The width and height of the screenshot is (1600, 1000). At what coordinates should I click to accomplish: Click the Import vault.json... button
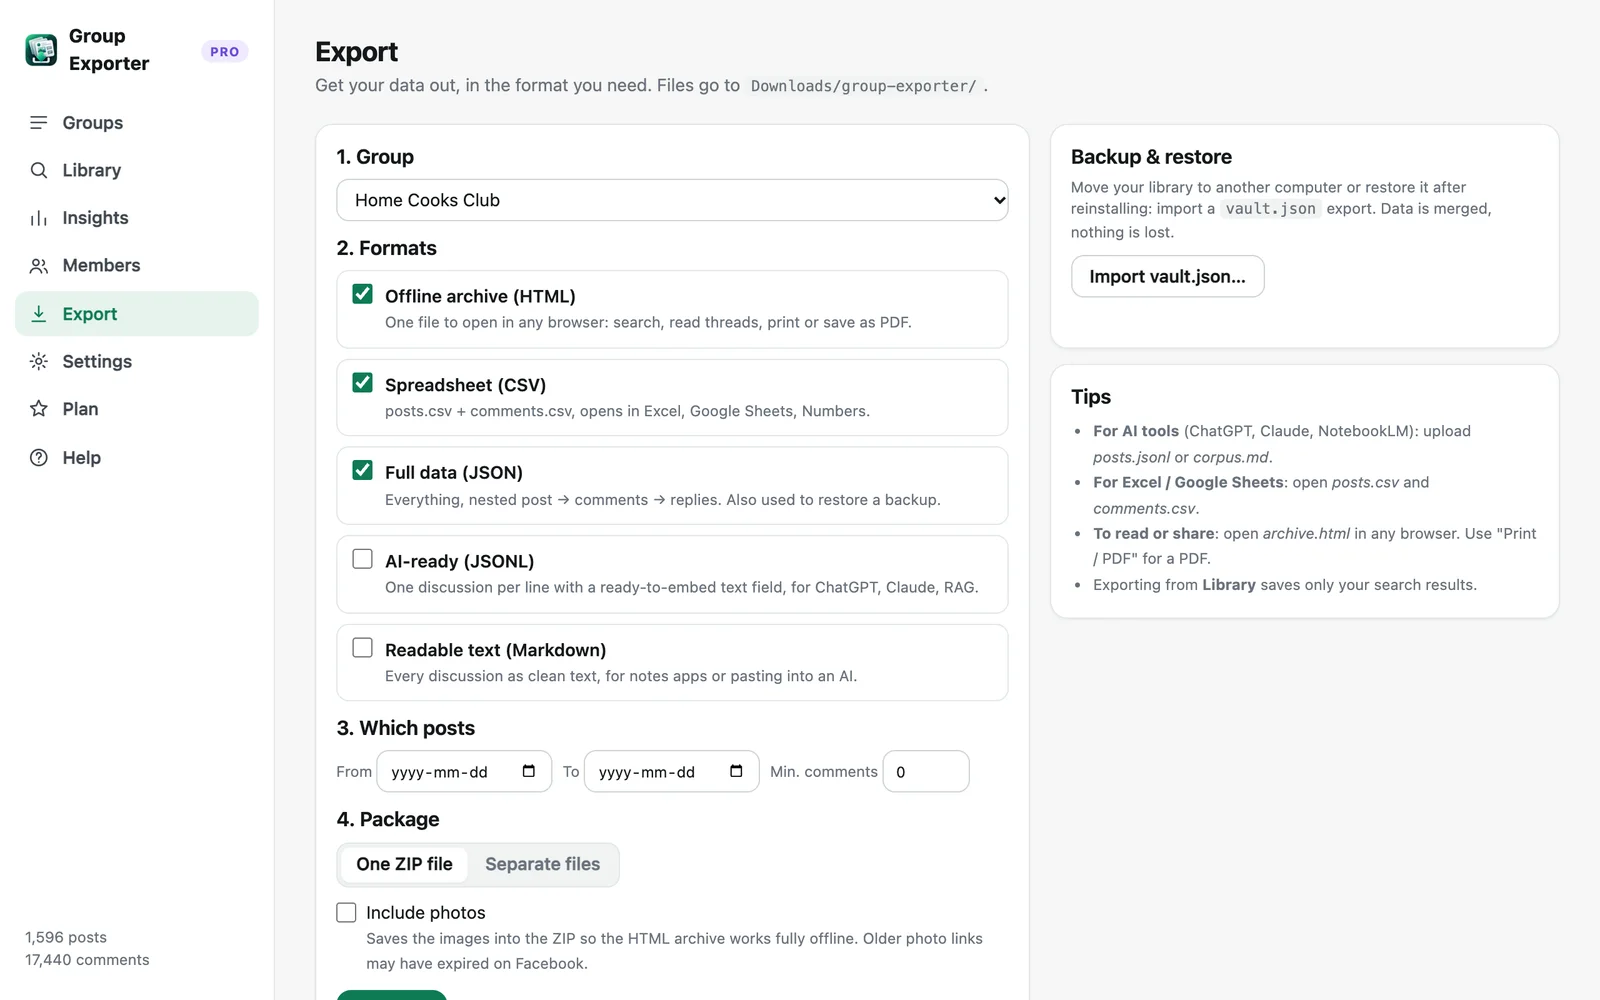point(1167,276)
